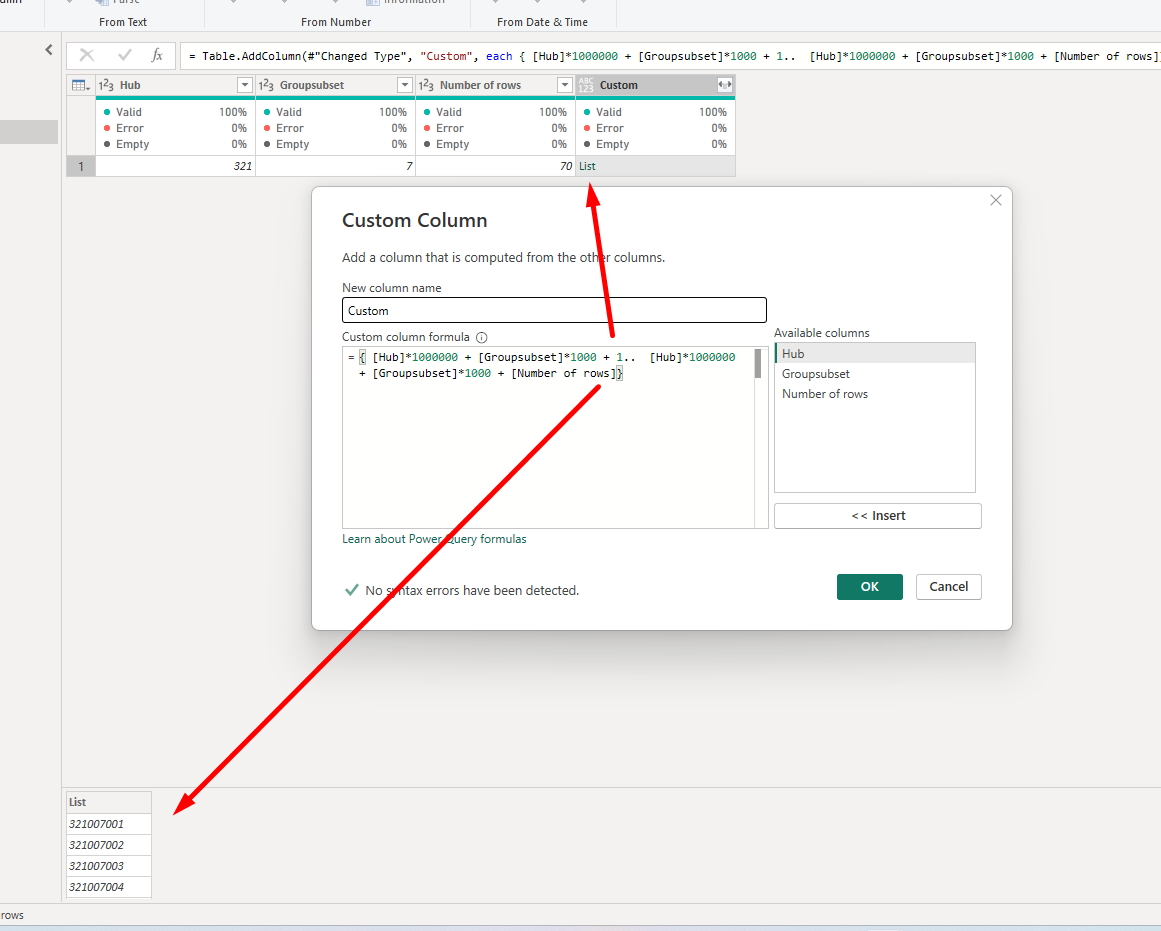The image size is (1161, 931).
Task: Select row number 1
Action: tap(81, 166)
